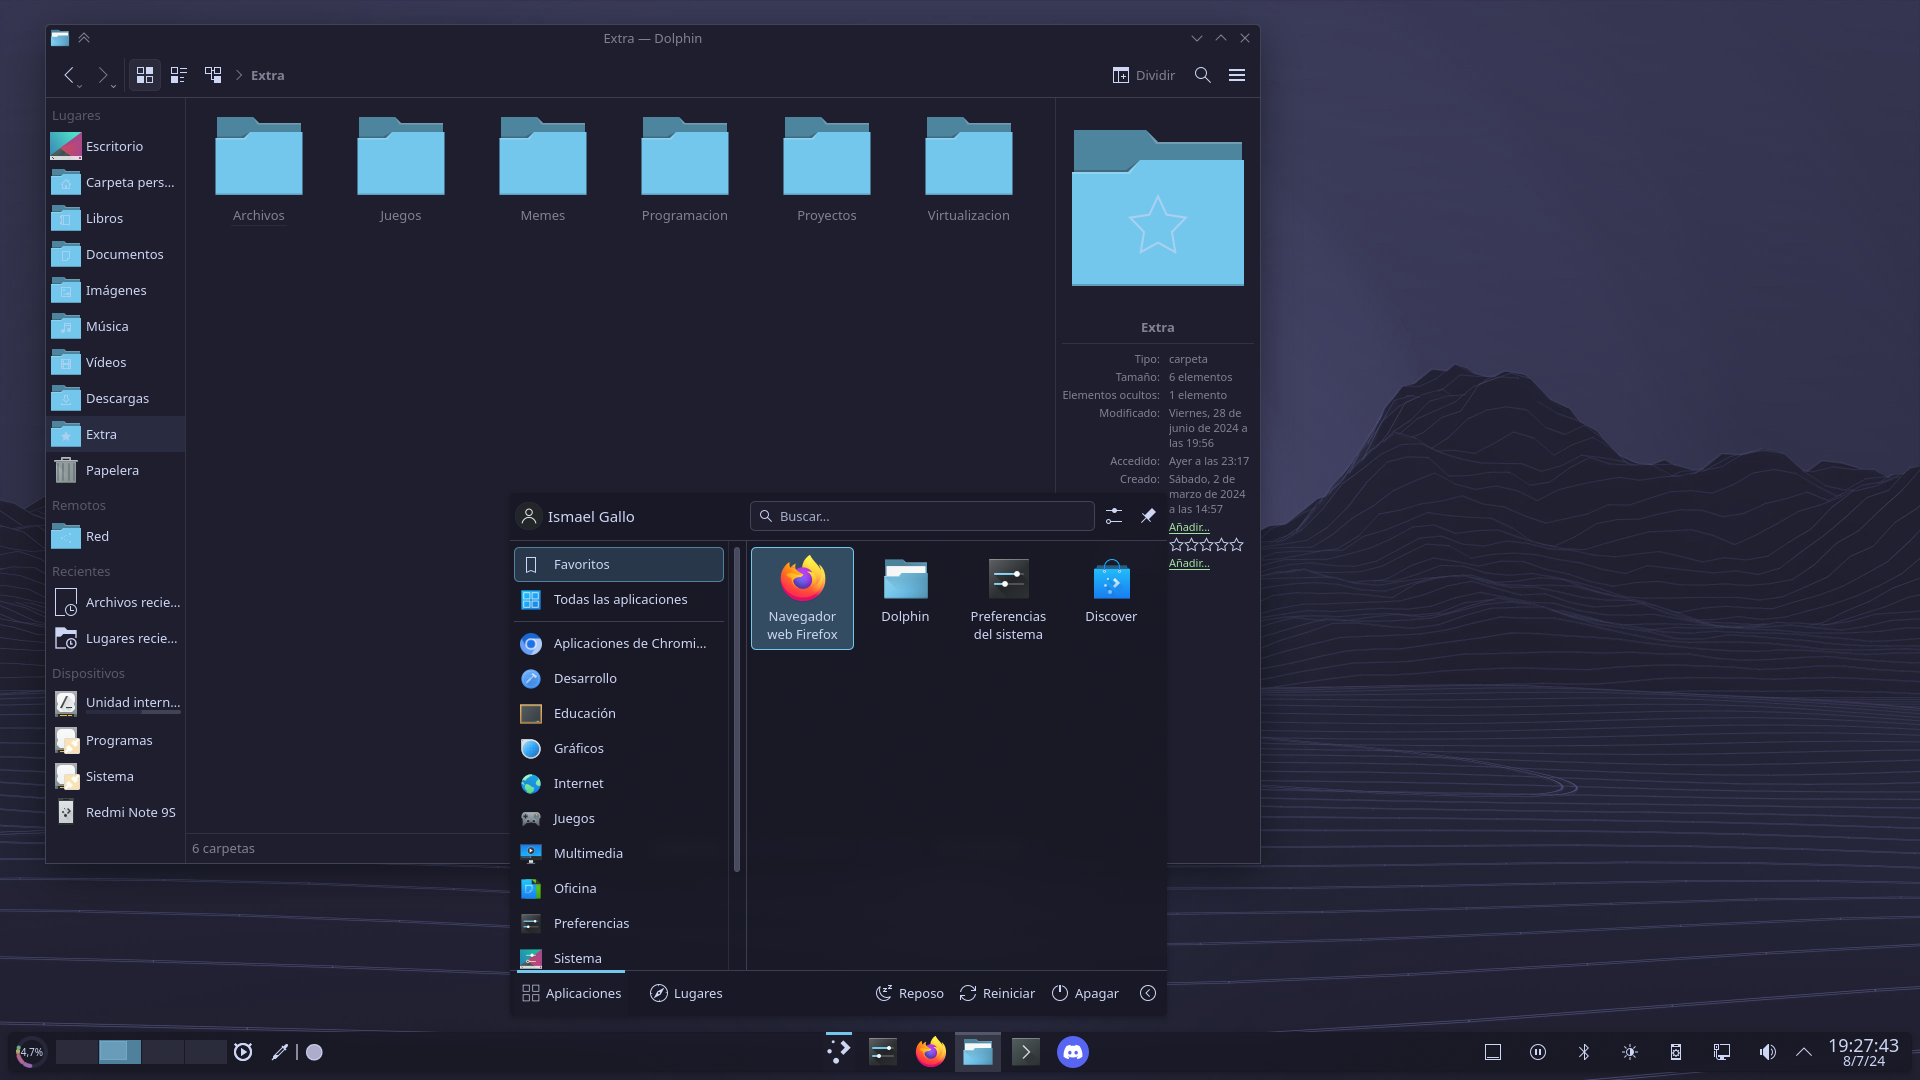
Task: Expand more power options arrow
Action: pyautogui.click(x=1148, y=993)
